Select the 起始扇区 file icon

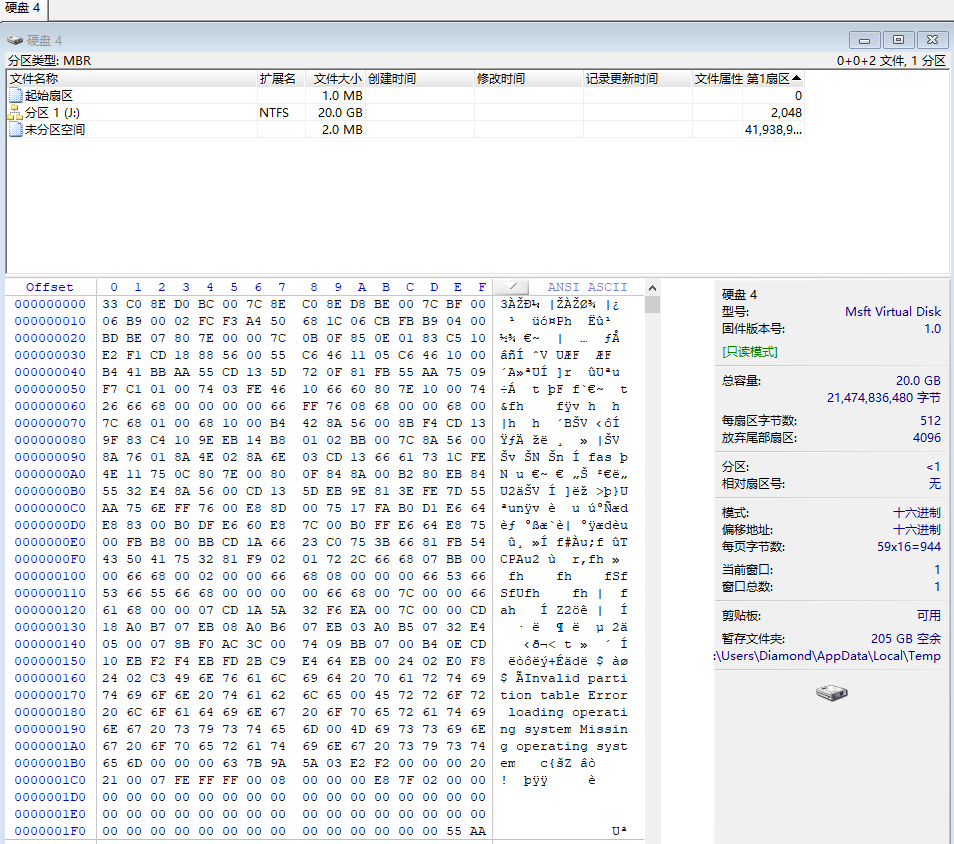click(x=16, y=96)
